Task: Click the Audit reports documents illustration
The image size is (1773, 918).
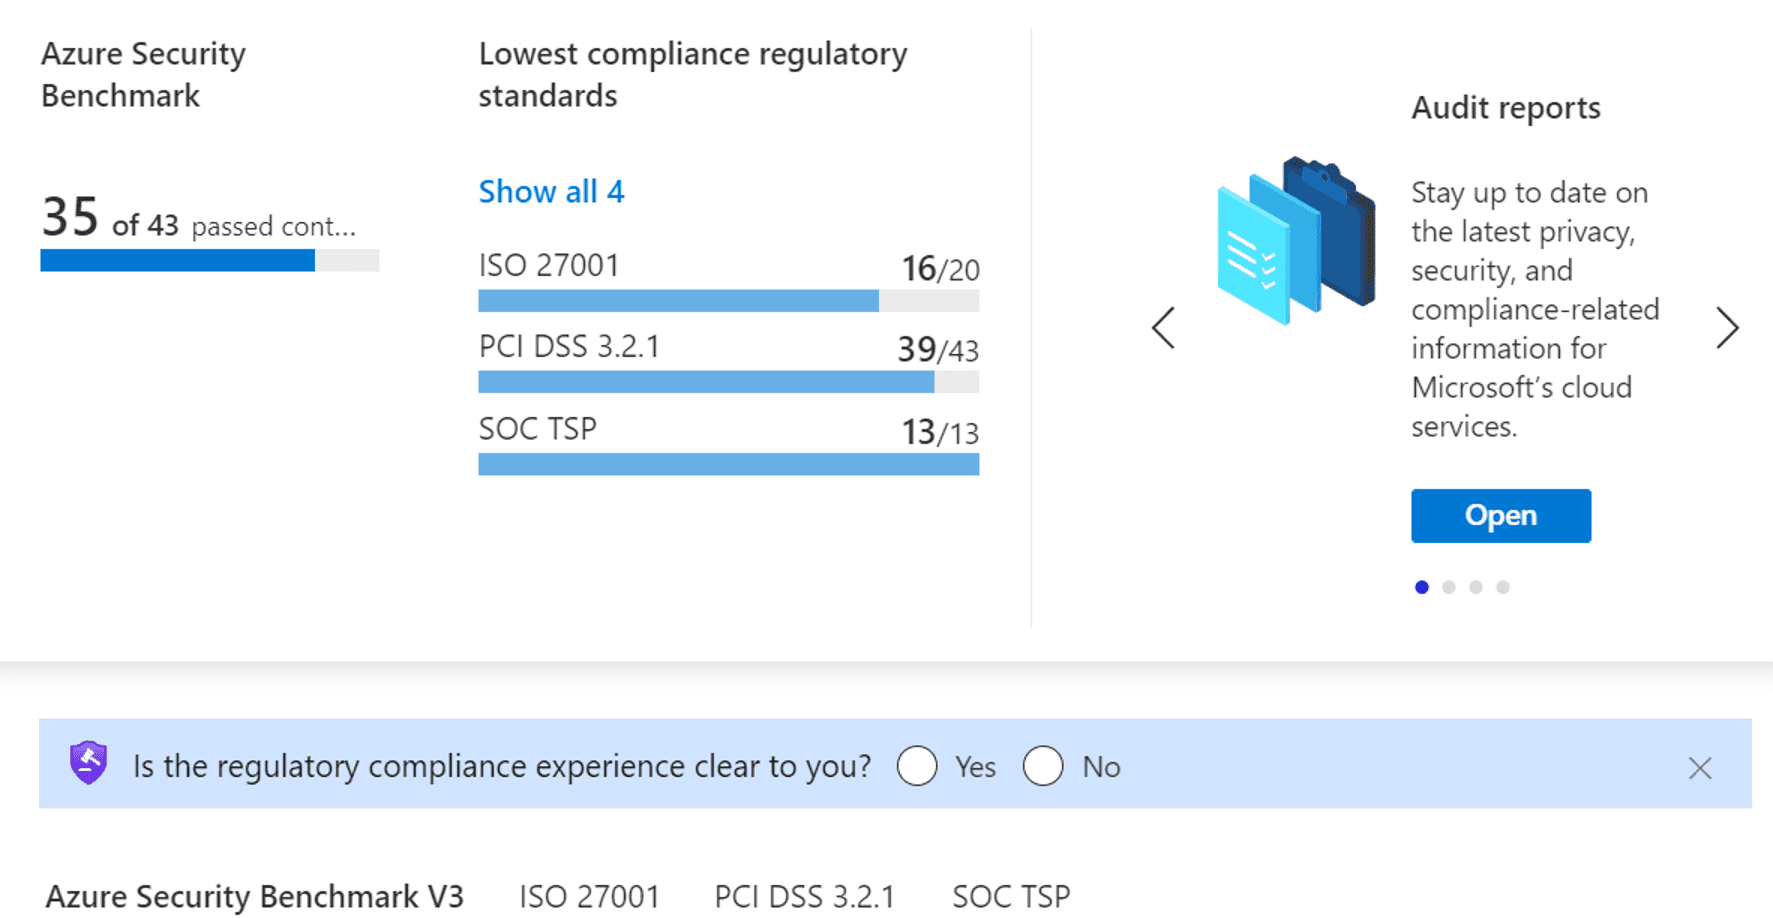Action: pos(1295,241)
